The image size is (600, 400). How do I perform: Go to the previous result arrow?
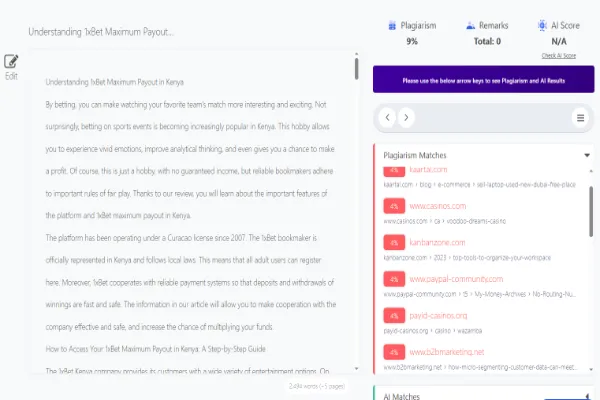point(387,117)
